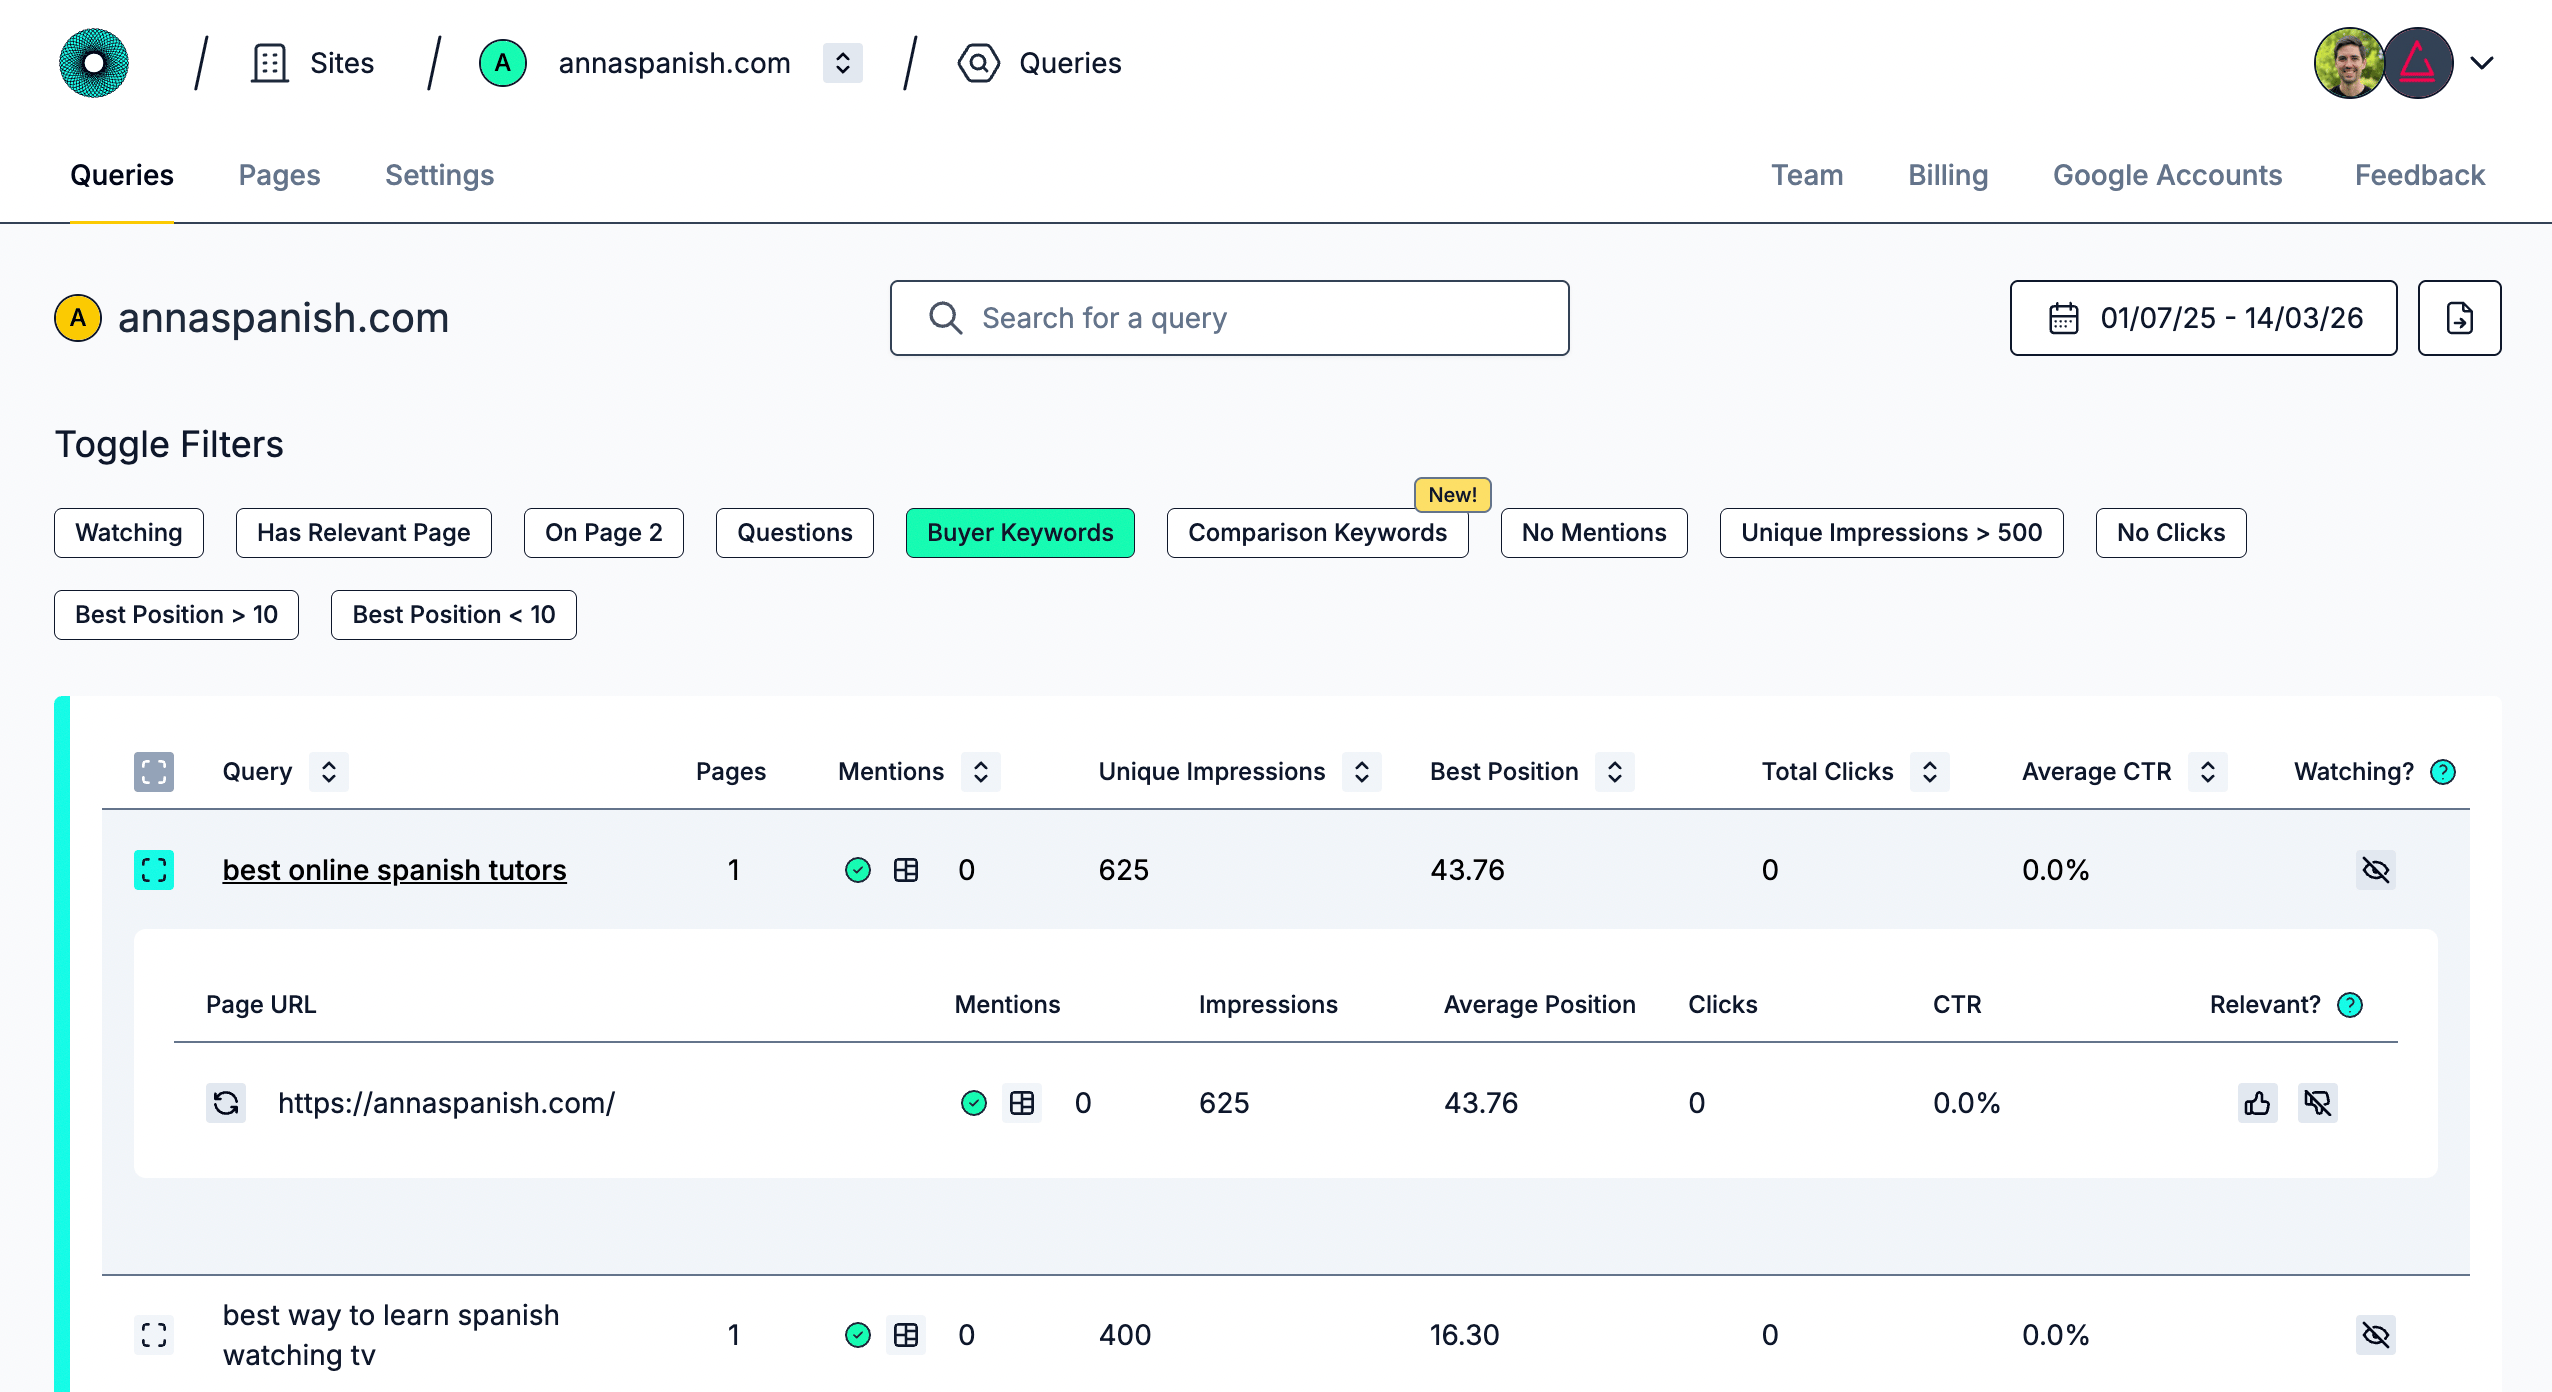Sort the table by Unique Impressions
This screenshot has height=1392, width=2552.
point(1361,771)
